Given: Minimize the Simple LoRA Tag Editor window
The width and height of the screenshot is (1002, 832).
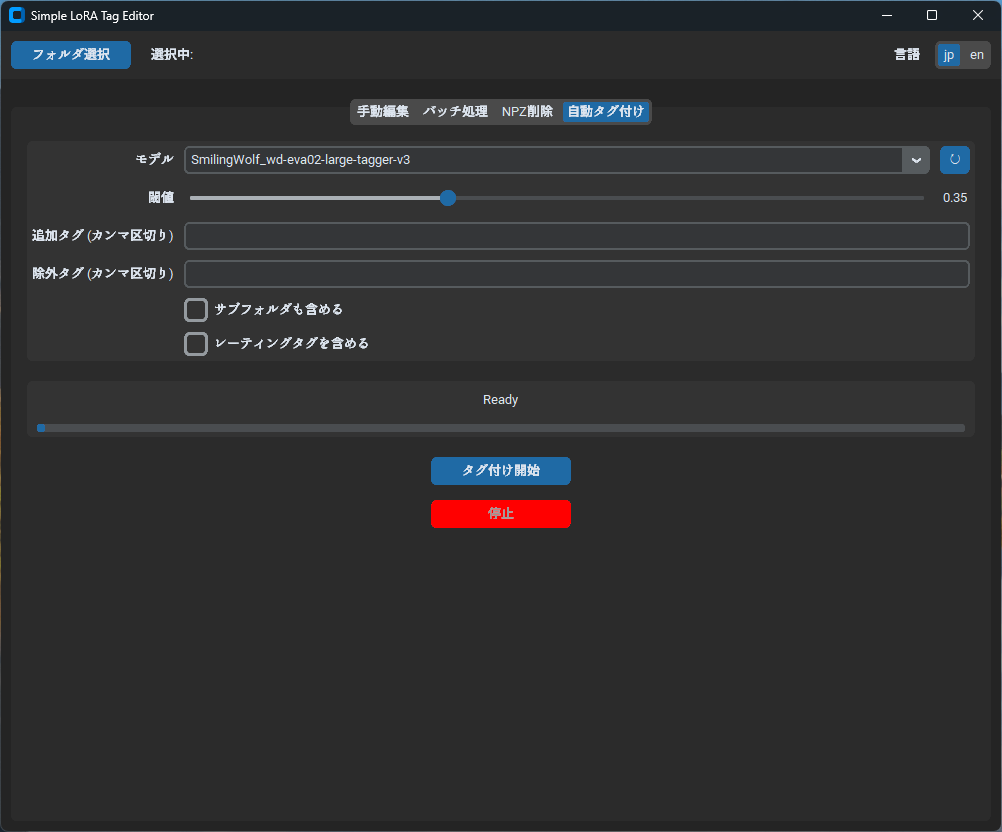Looking at the screenshot, I should click(886, 16).
